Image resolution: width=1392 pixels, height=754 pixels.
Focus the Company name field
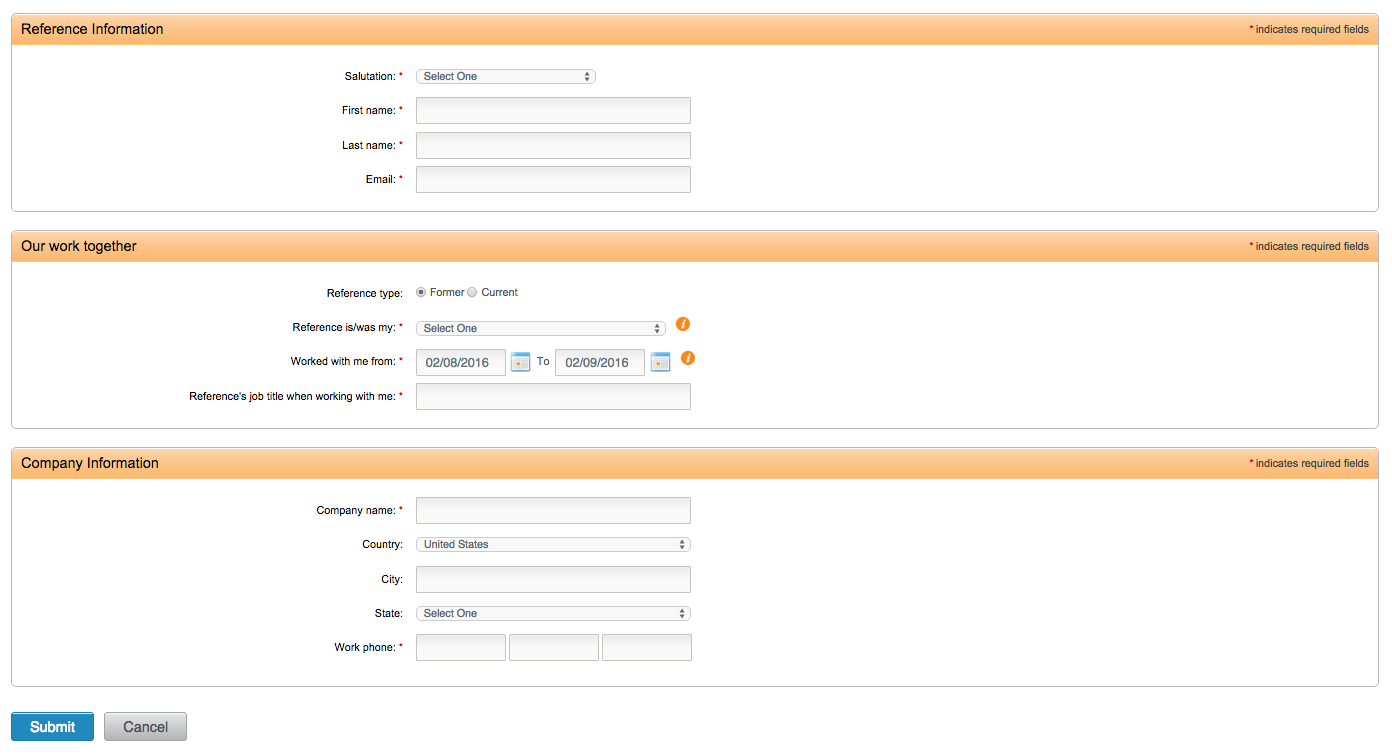[x=553, y=510]
